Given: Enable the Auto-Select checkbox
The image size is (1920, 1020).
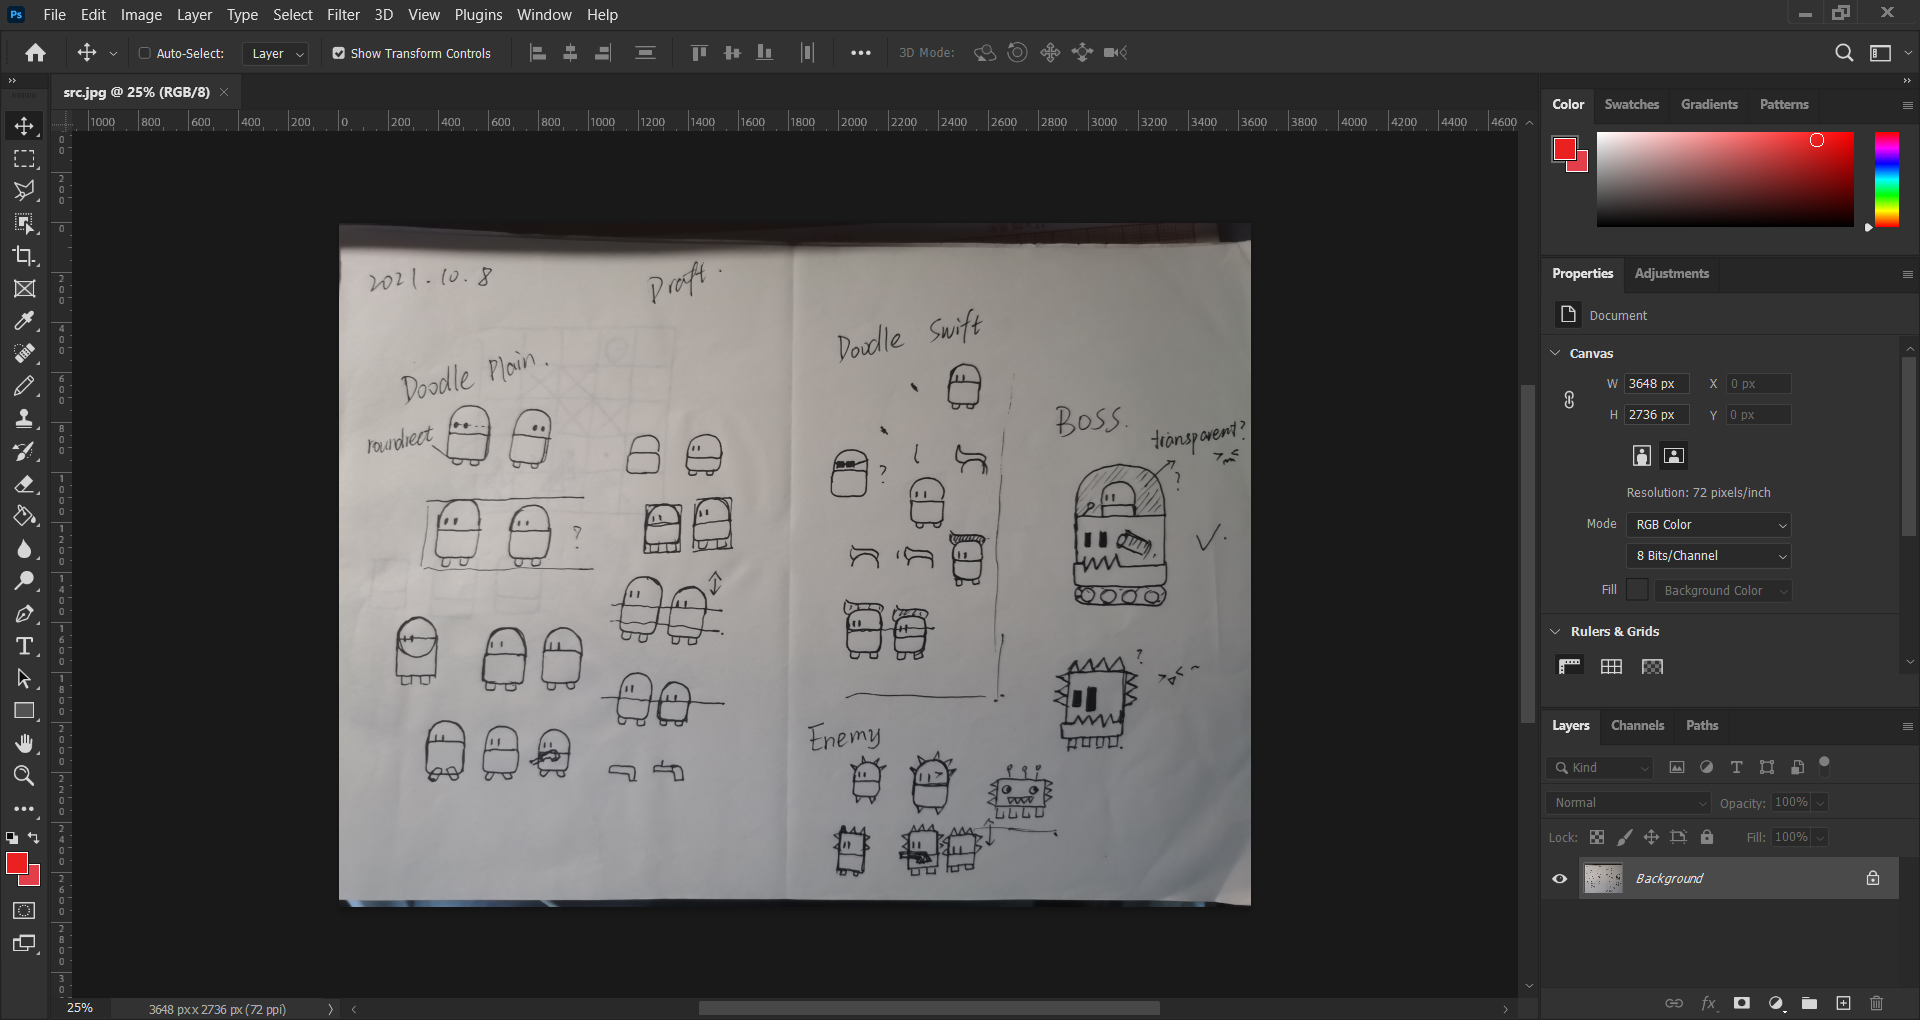Looking at the screenshot, I should tap(145, 53).
